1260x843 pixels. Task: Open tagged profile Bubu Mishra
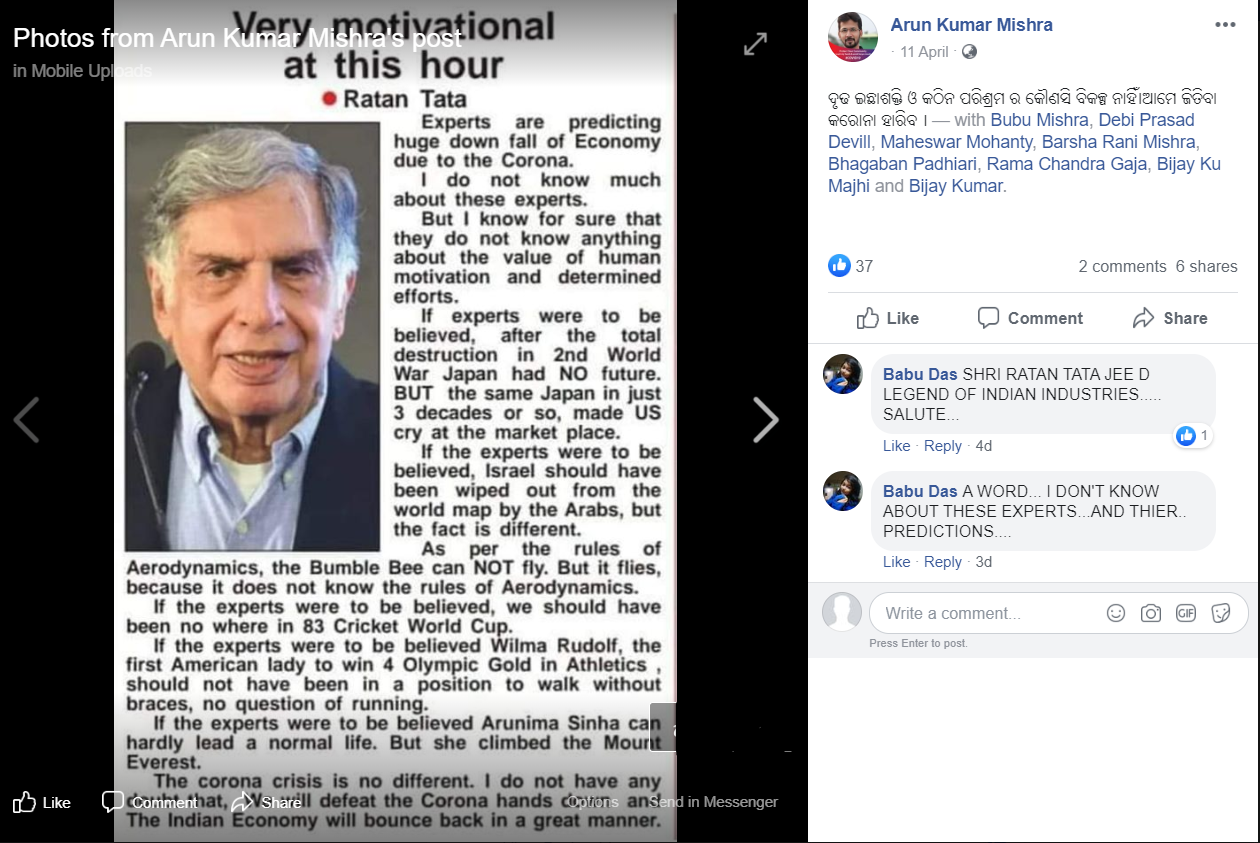coord(1039,120)
